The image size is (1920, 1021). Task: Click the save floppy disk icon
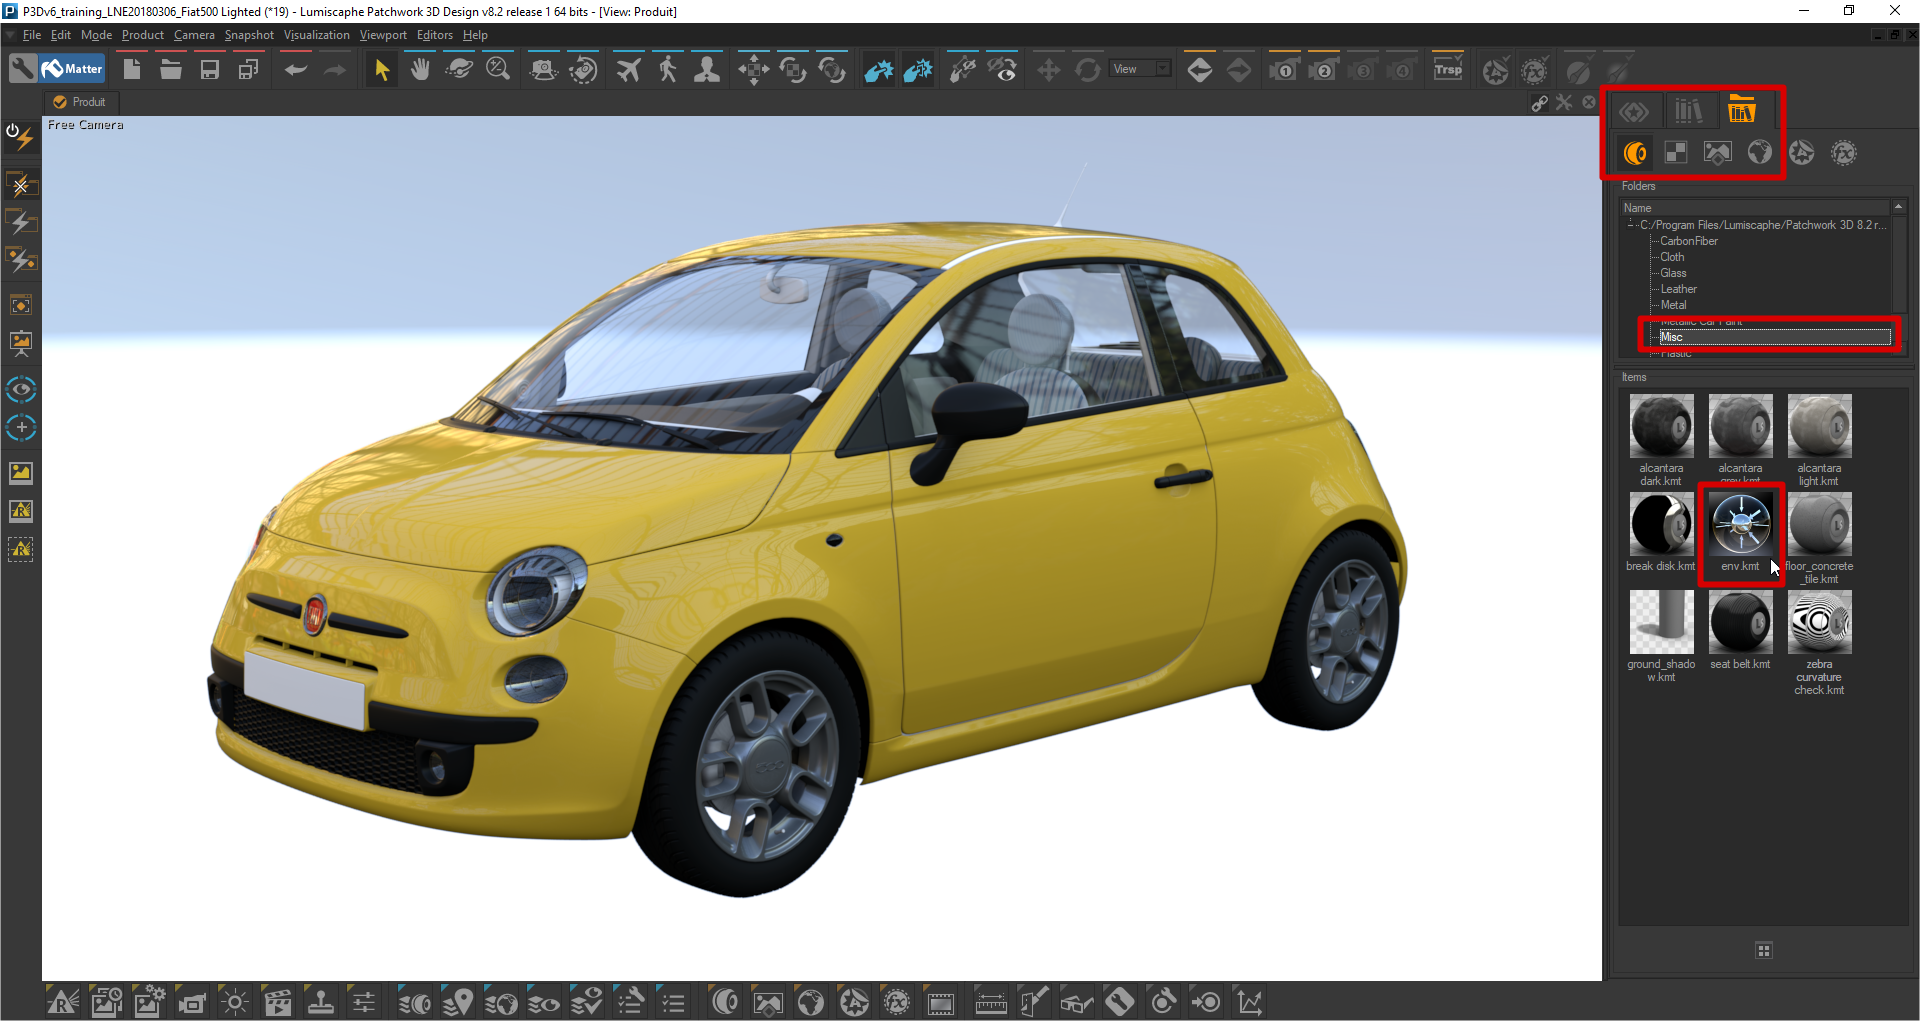point(209,70)
